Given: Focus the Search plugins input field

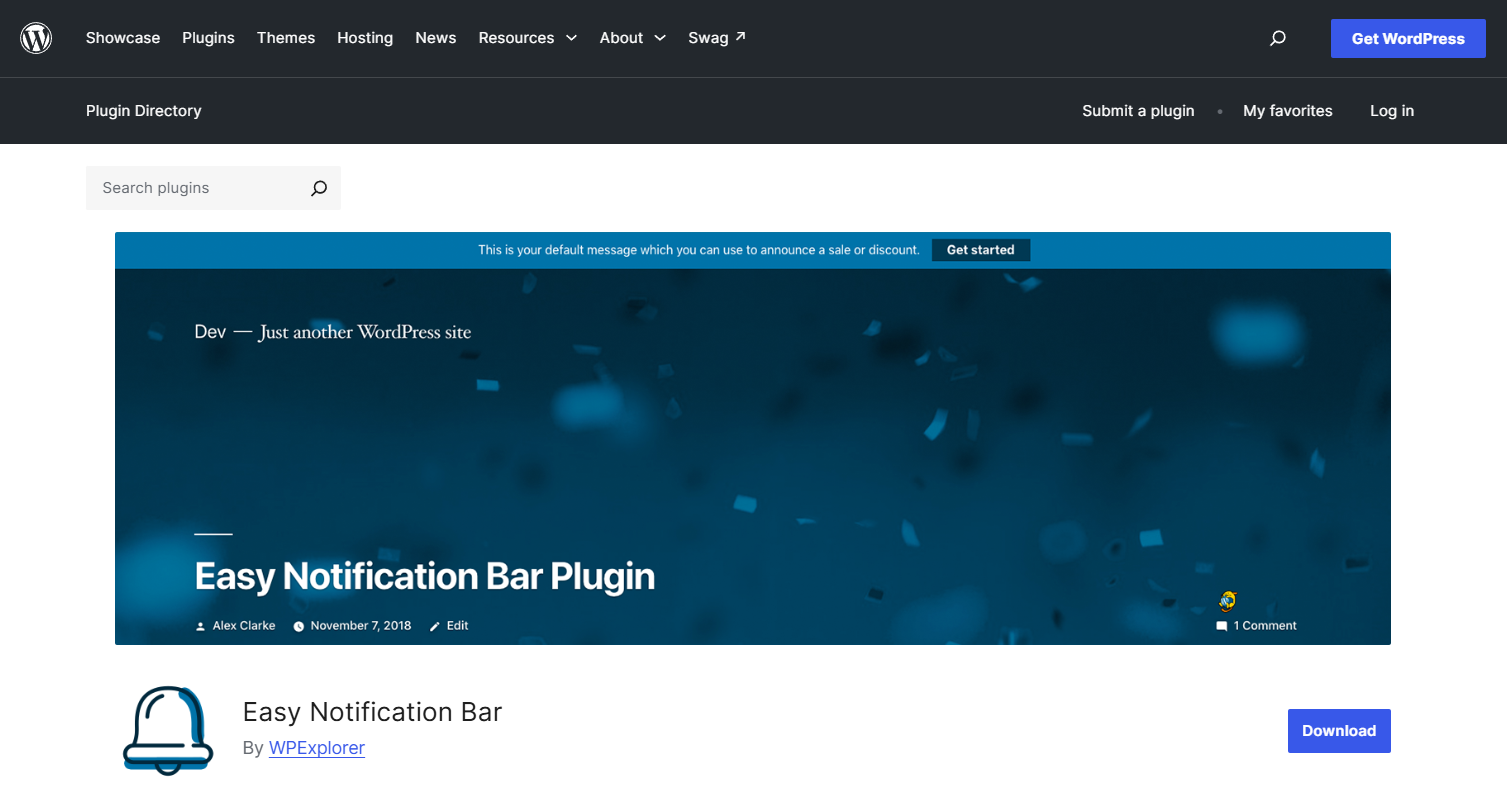Looking at the screenshot, I should [x=213, y=188].
